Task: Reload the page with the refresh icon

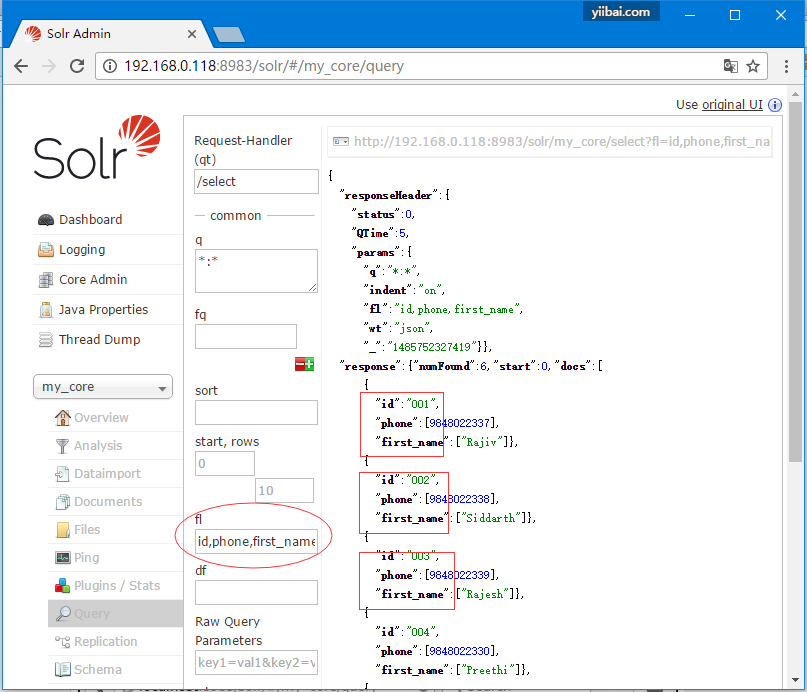Action: (77, 66)
